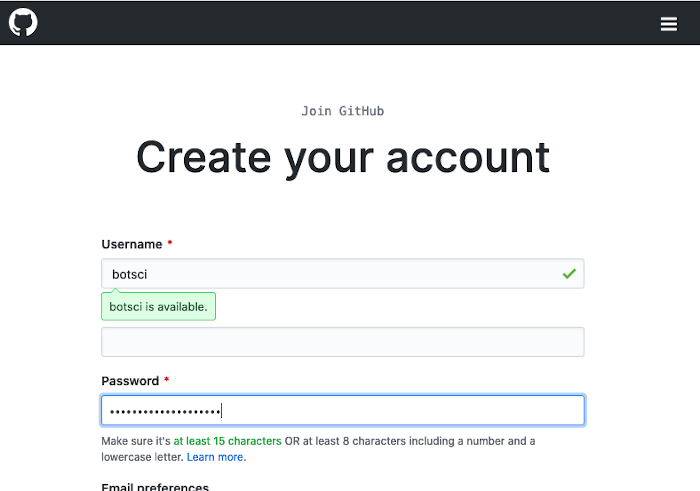Focus the Password input field
Image resolution: width=700 pixels, height=491 pixels.
[x=342, y=410]
